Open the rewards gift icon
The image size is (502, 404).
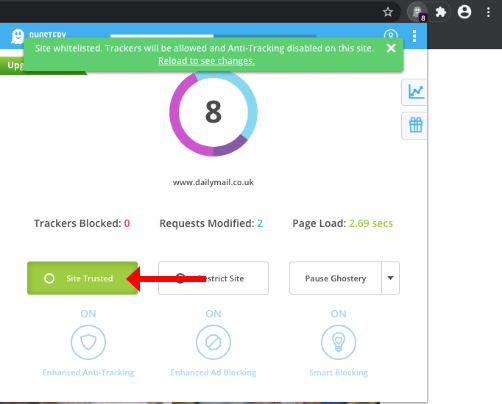[x=416, y=125]
